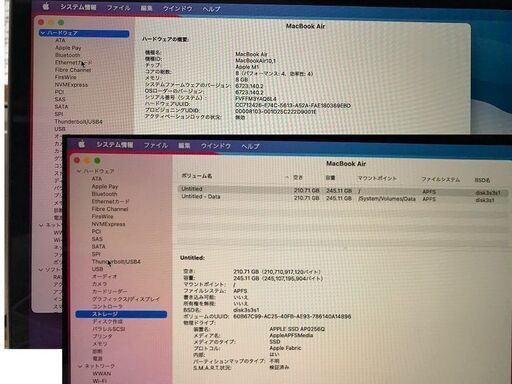The height and width of the screenshot is (384, 512).
Task: Open Apple menu in front window
Action: coord(81,144)
